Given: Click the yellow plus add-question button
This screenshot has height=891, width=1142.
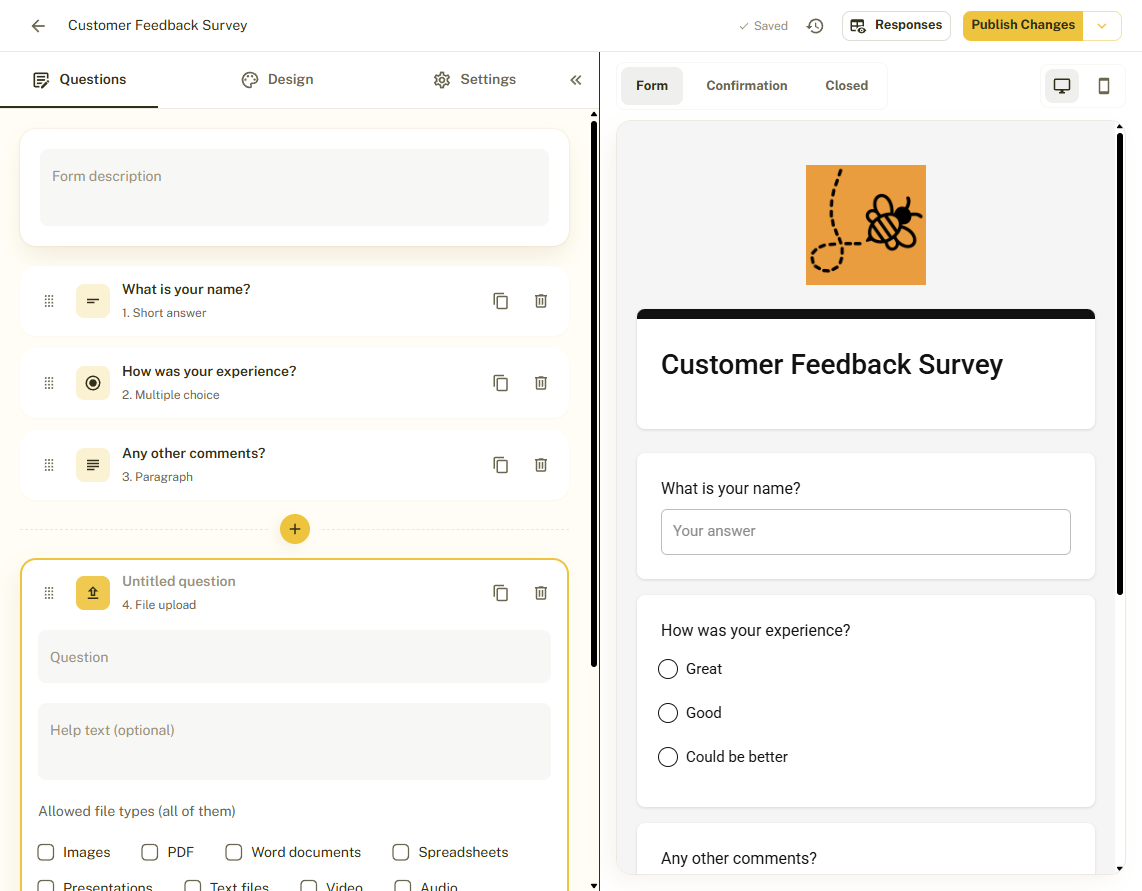Looking at the screenshot, I should click(x=295, y=529).
